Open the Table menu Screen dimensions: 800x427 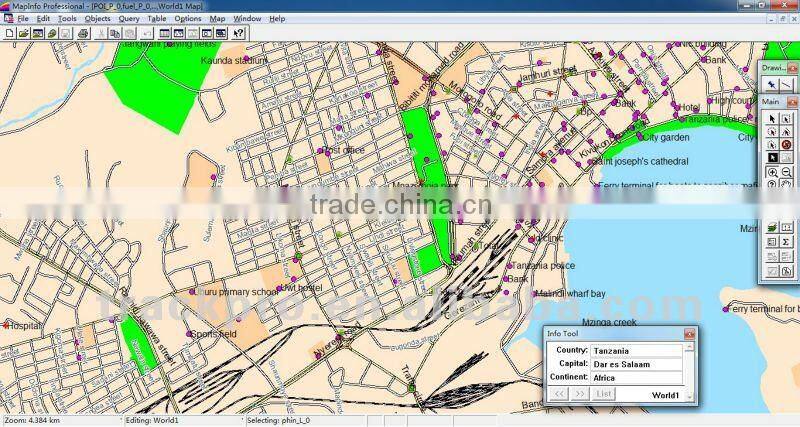[x=157, y=18]
